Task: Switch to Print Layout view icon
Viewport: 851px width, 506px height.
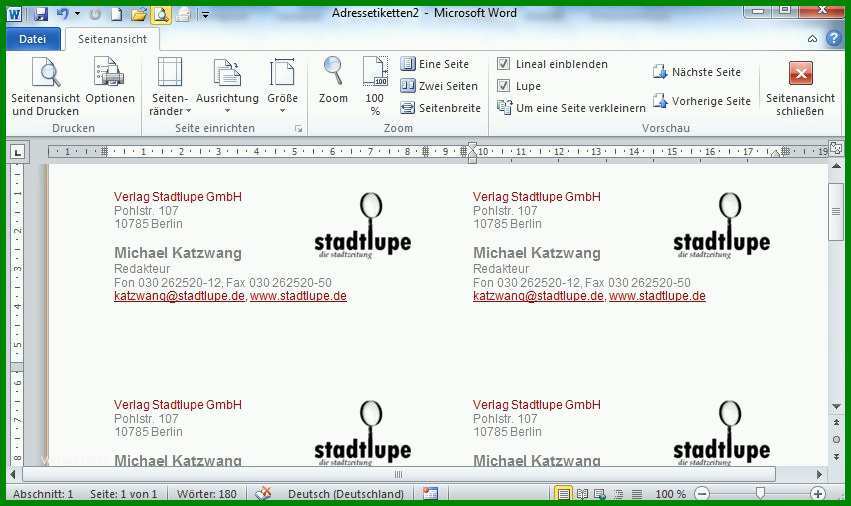Action: (563, 494)
